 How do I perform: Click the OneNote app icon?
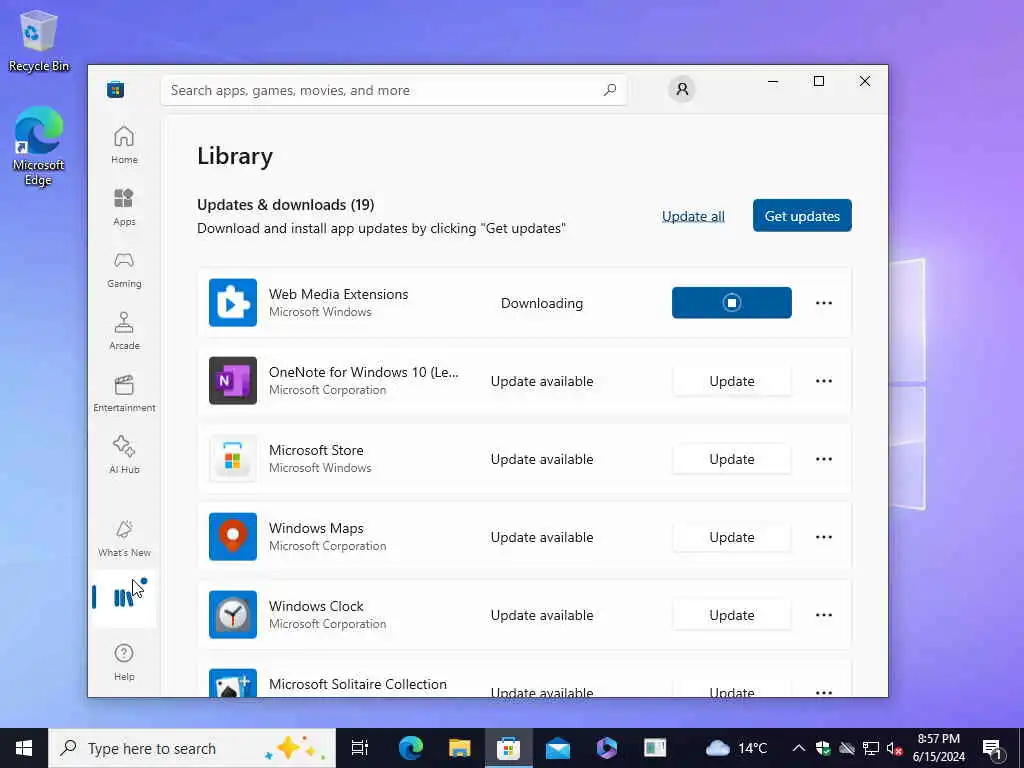coord(232,381)
